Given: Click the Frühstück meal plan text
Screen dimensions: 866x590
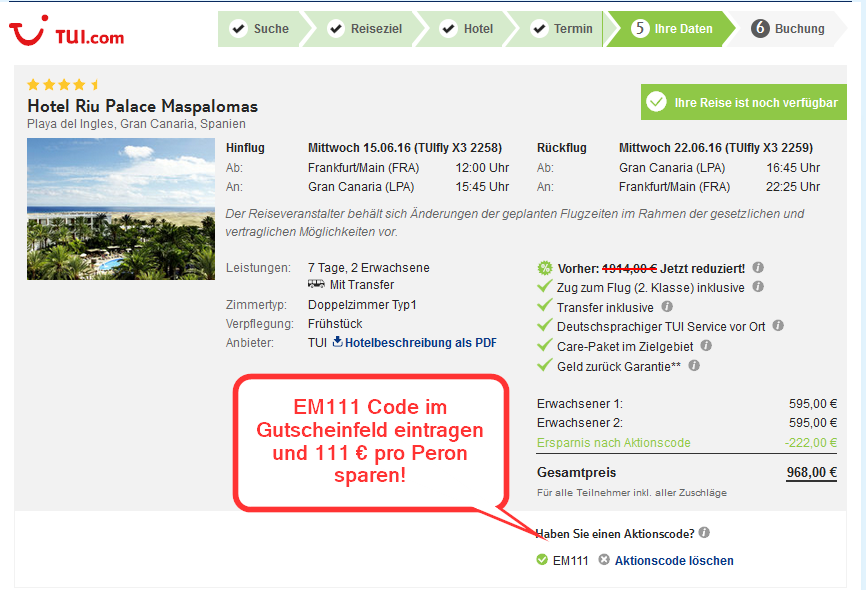Looking at the screenshot, I should coord(335,324).
